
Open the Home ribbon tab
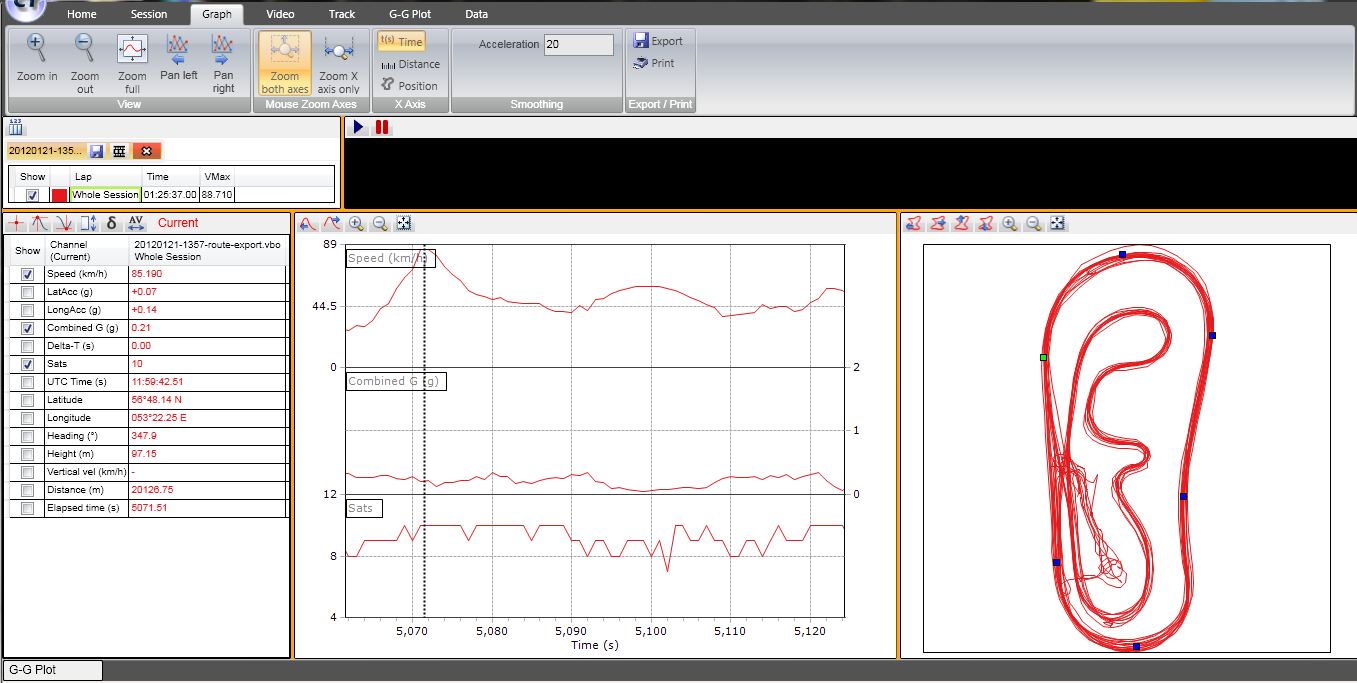82,14
